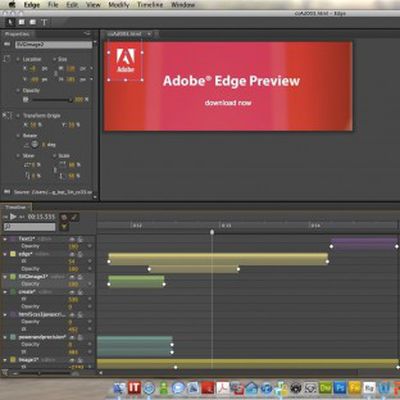This screenshot has width=400, height=400.
Task: Click the rewind-to-start control in Timeline
Action: (x=5, y=217)
